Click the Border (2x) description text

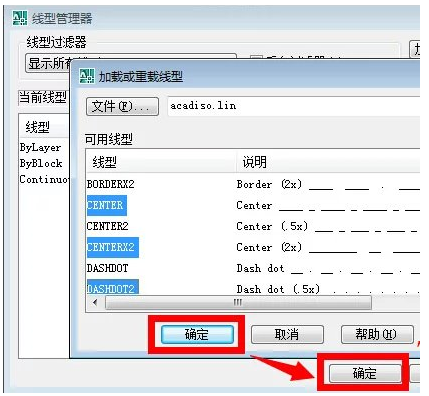(x=269, y=184)
